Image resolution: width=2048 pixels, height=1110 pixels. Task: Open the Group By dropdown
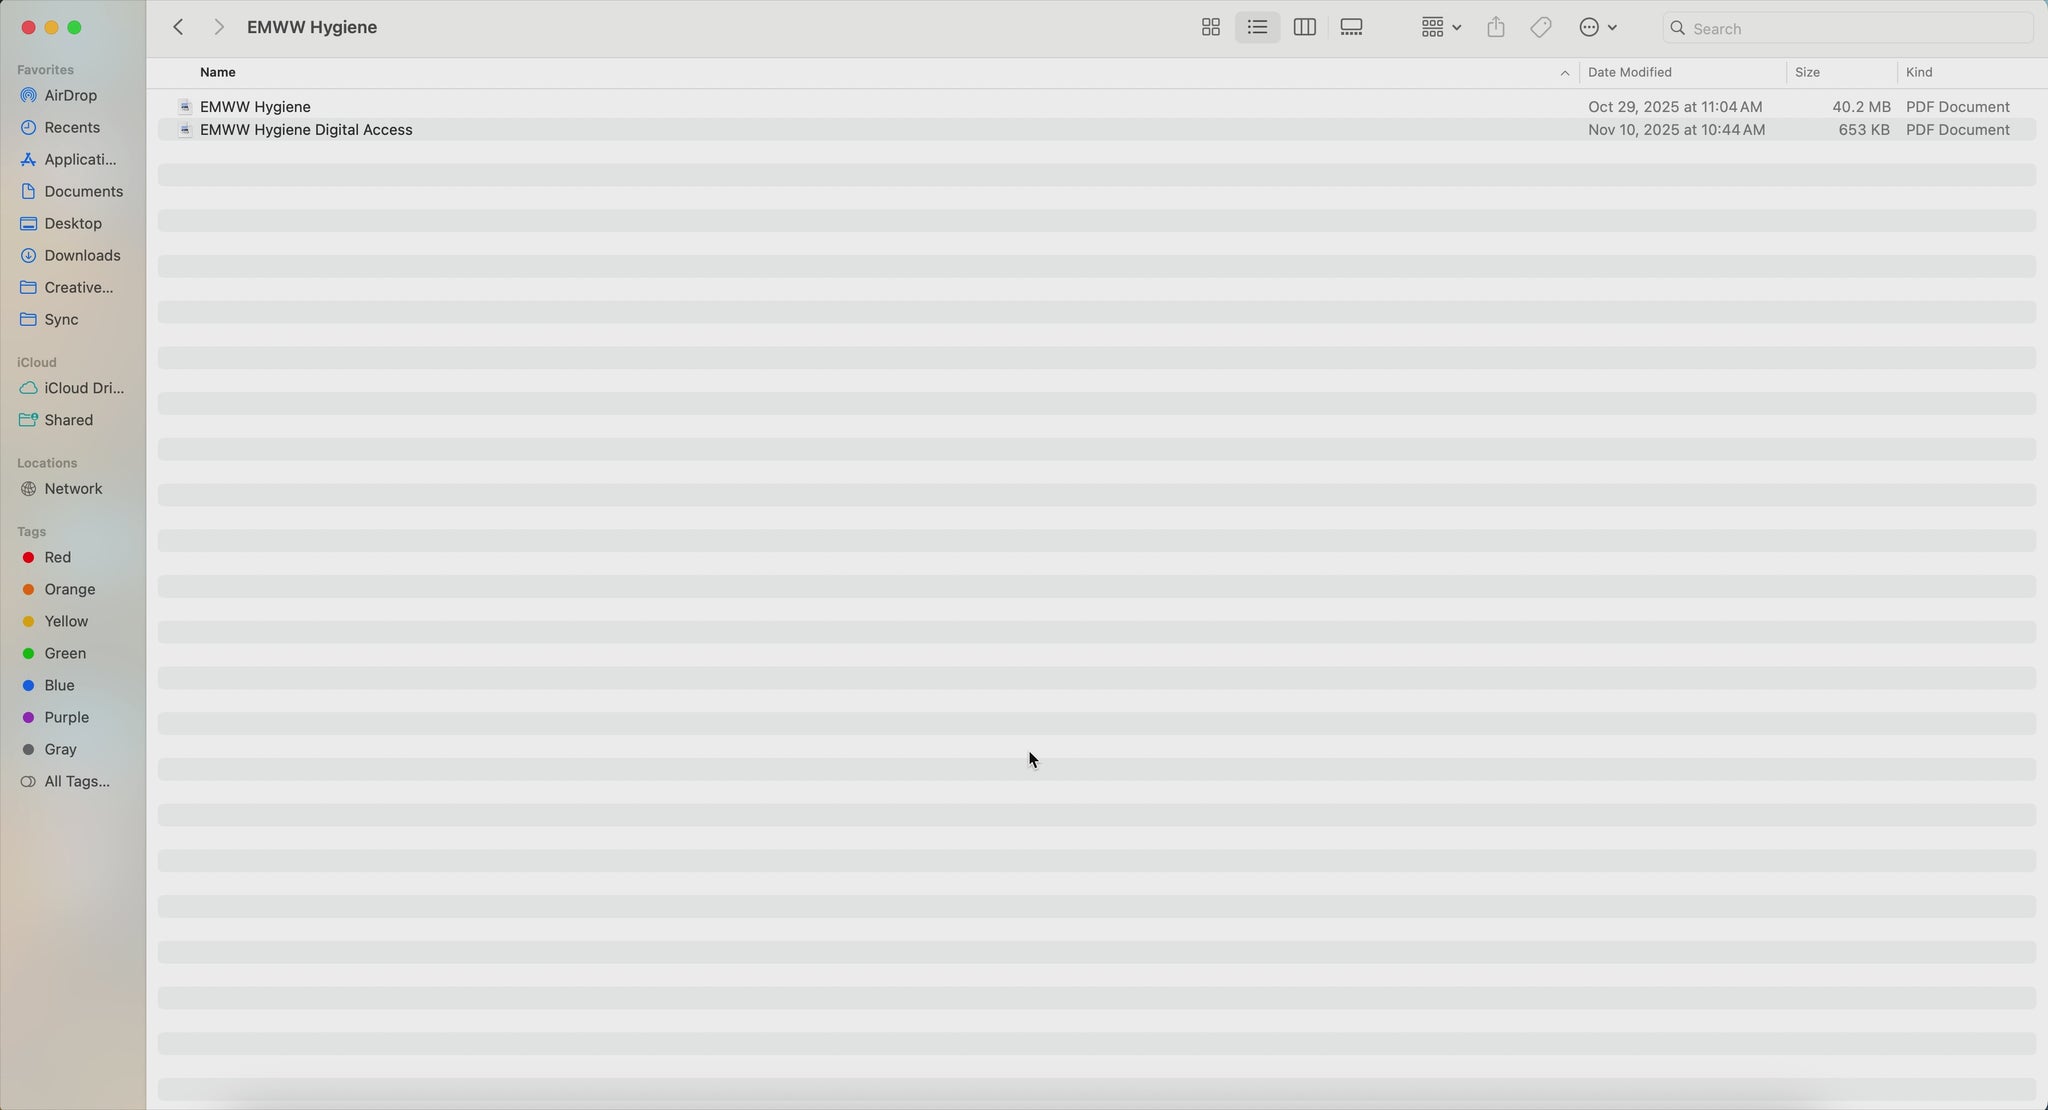pyautogui.click(x=1441, y=28)
